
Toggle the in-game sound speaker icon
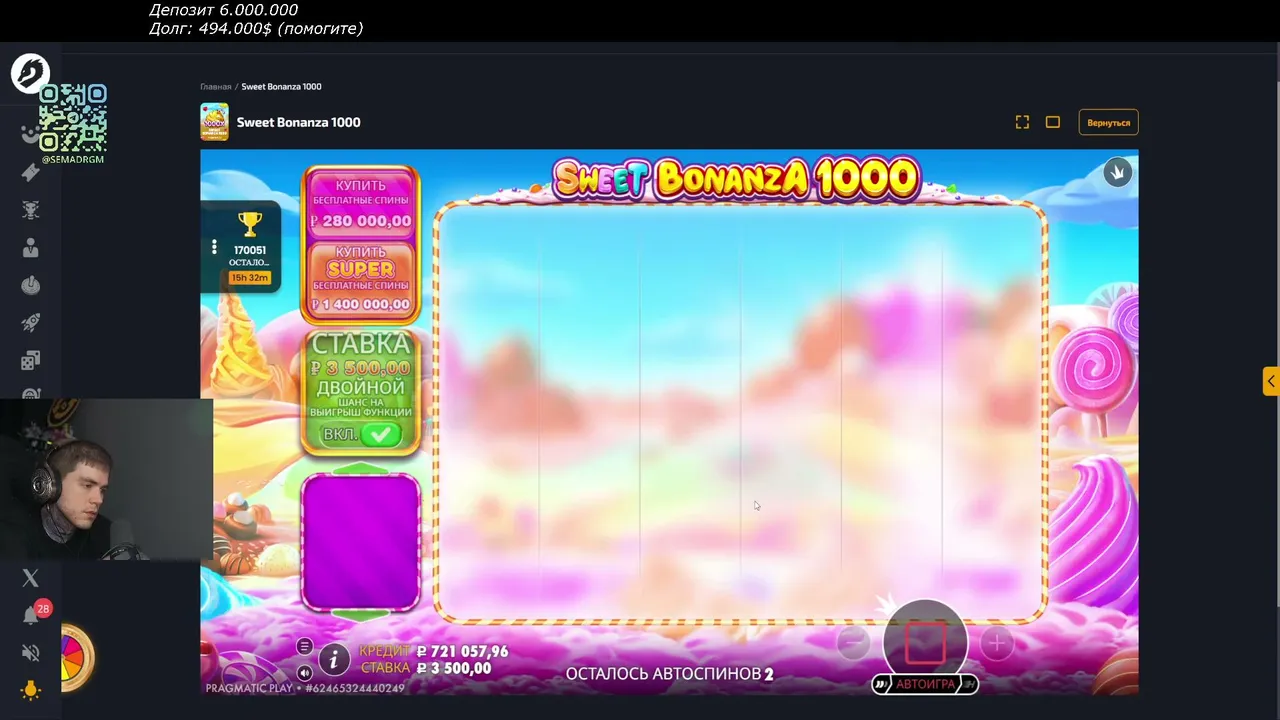coord(305,672)
